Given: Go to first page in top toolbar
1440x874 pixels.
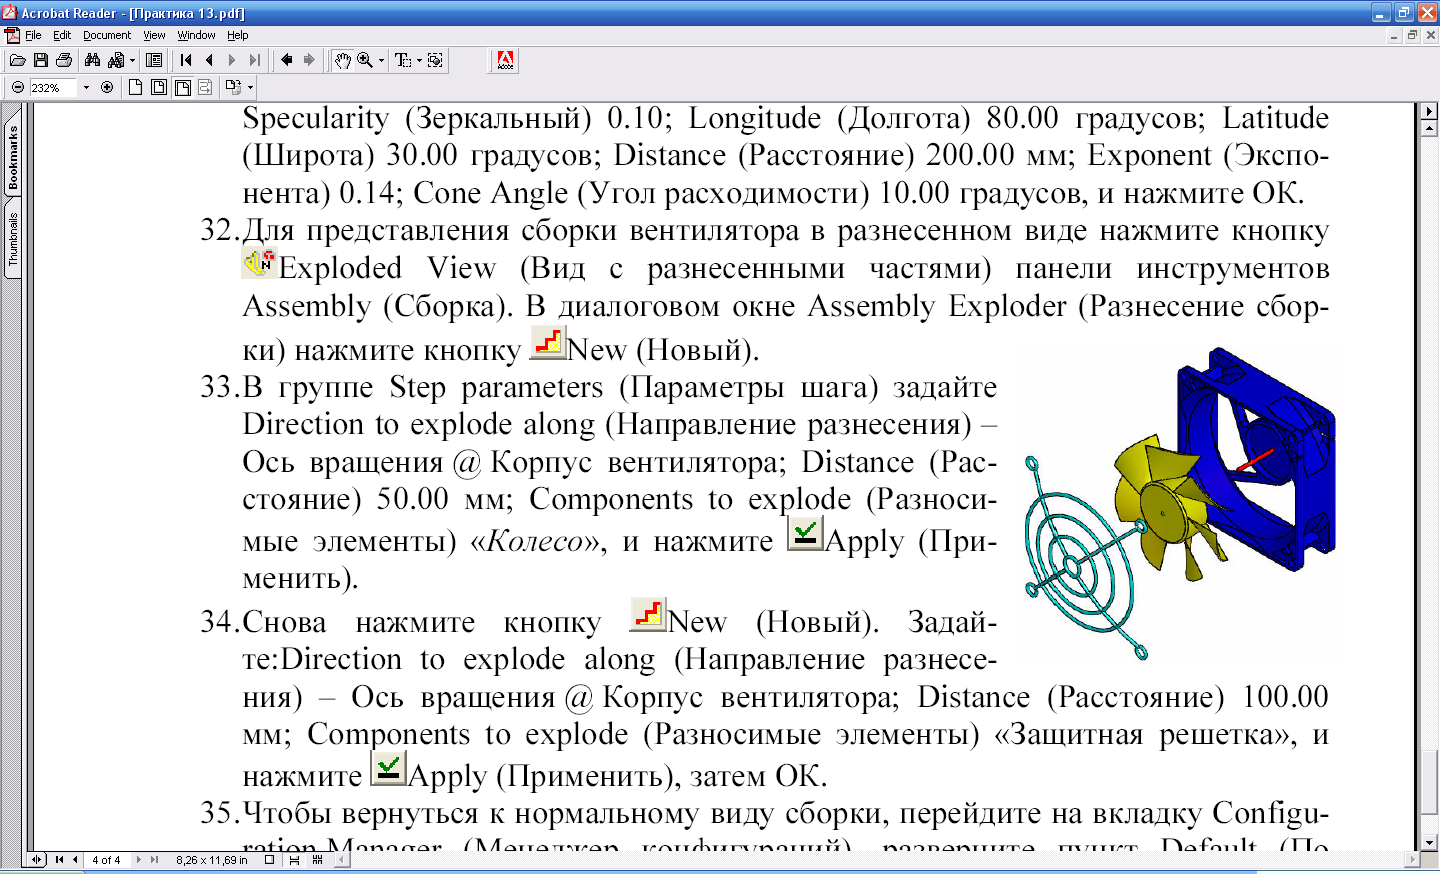Looking at the screenshot, I should pyautogui.click(x=186, y=61).
